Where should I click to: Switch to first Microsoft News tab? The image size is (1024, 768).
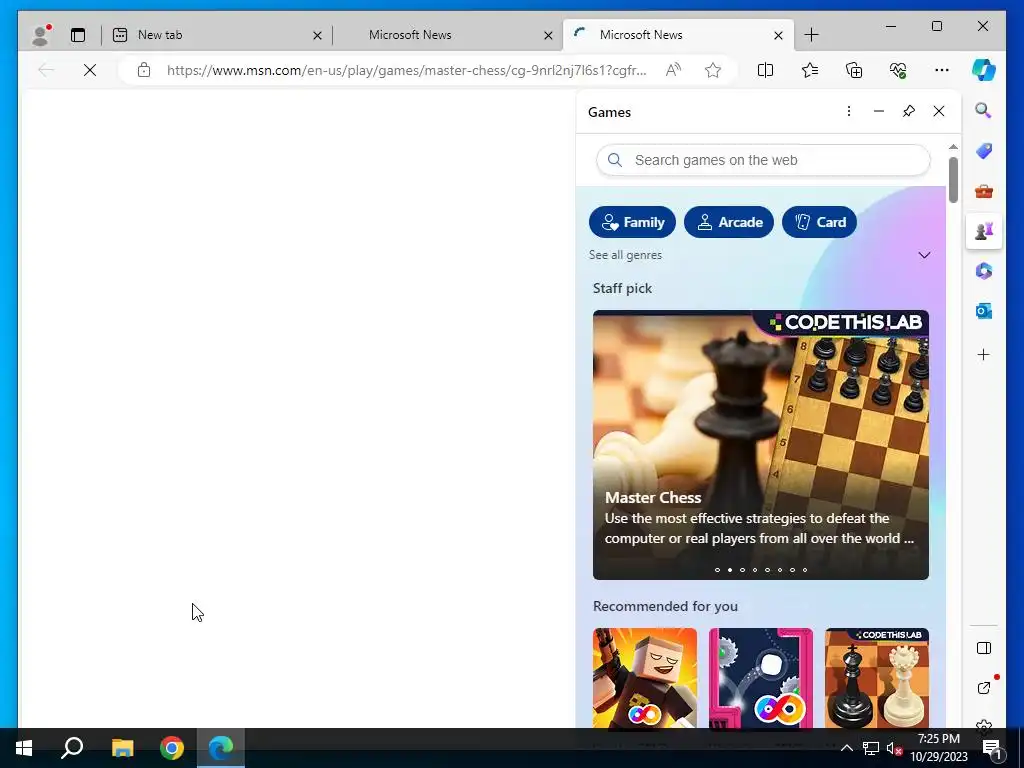[x=447, y=35]
